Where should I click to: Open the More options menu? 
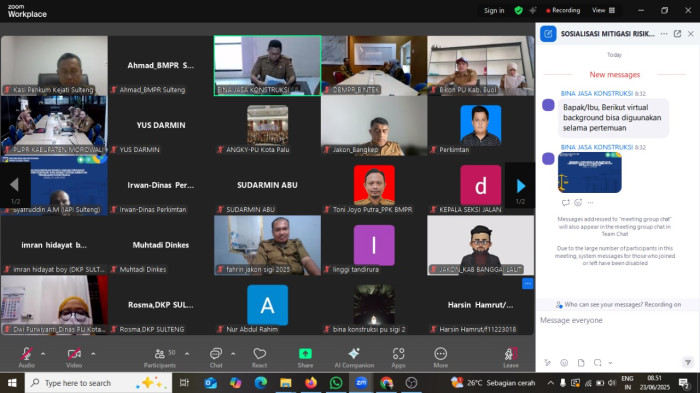pos(441,357)
